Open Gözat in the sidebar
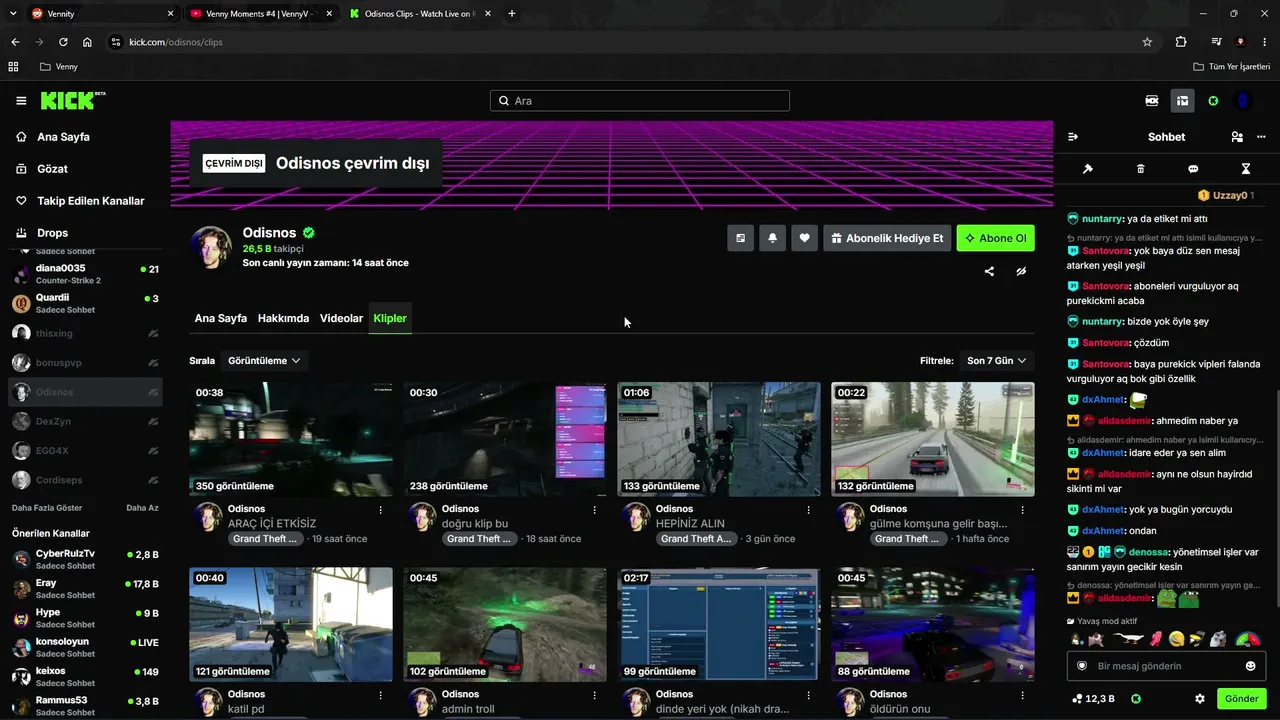The width and height of the screenshot is (1280, 720). (52, 169)
